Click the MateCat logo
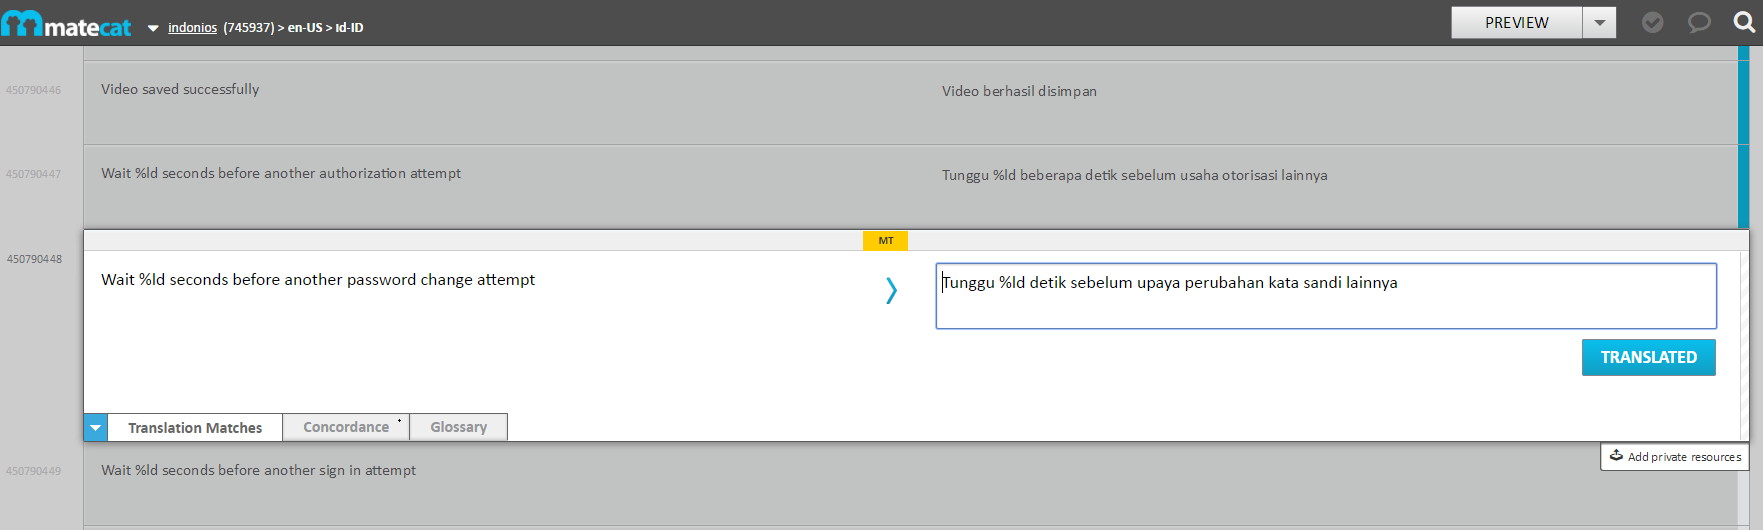 66,24
